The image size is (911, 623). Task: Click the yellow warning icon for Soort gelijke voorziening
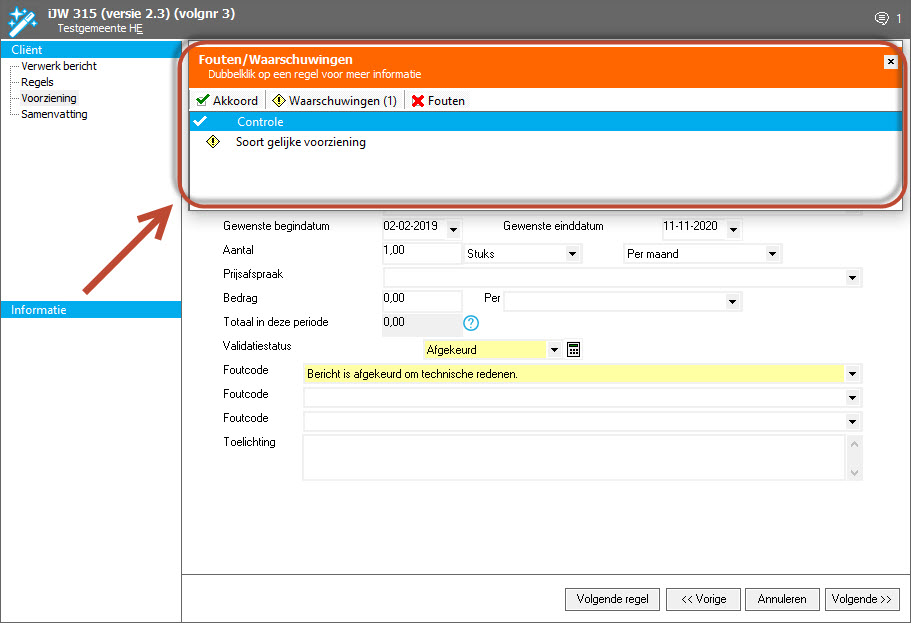pos(212,142)
